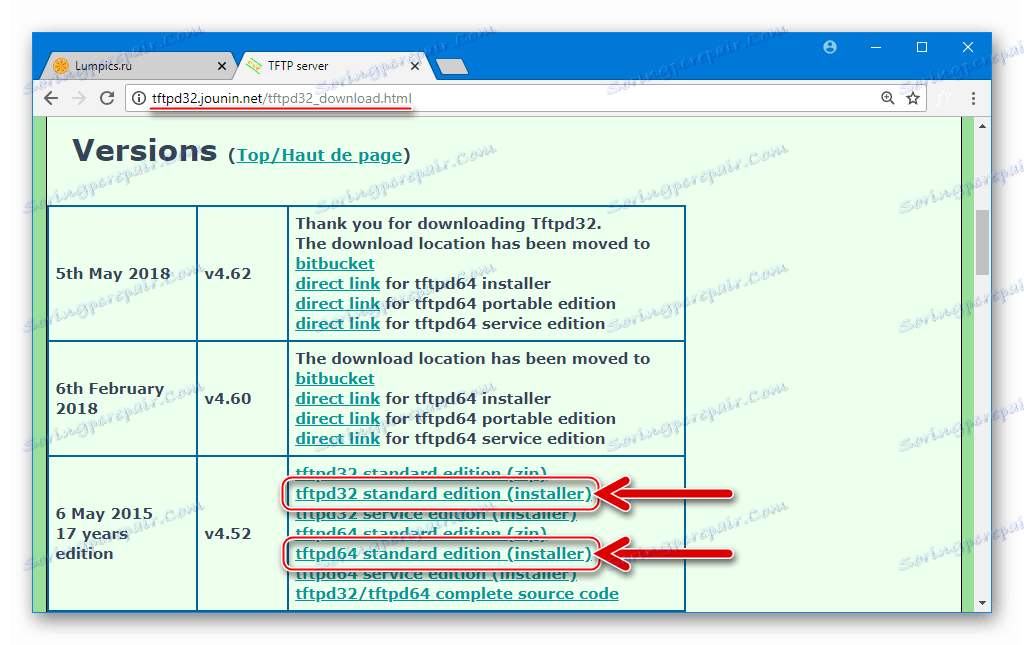
Task: Open tftpd32/tftpd64 complete source code link
Action: tap(457, 594)
